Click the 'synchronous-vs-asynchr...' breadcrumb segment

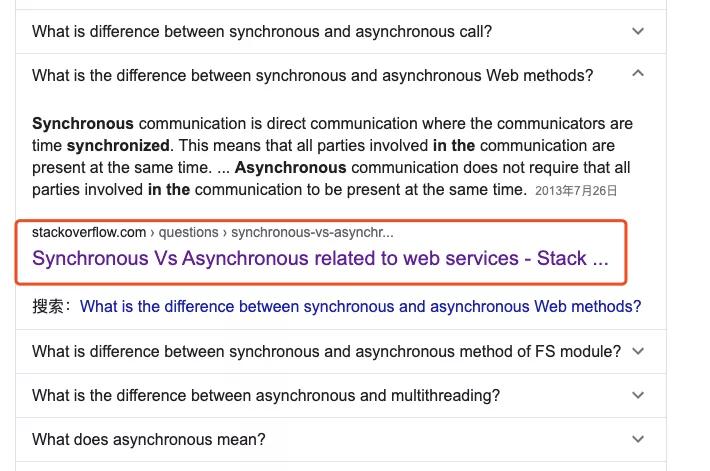coord(312,232)
